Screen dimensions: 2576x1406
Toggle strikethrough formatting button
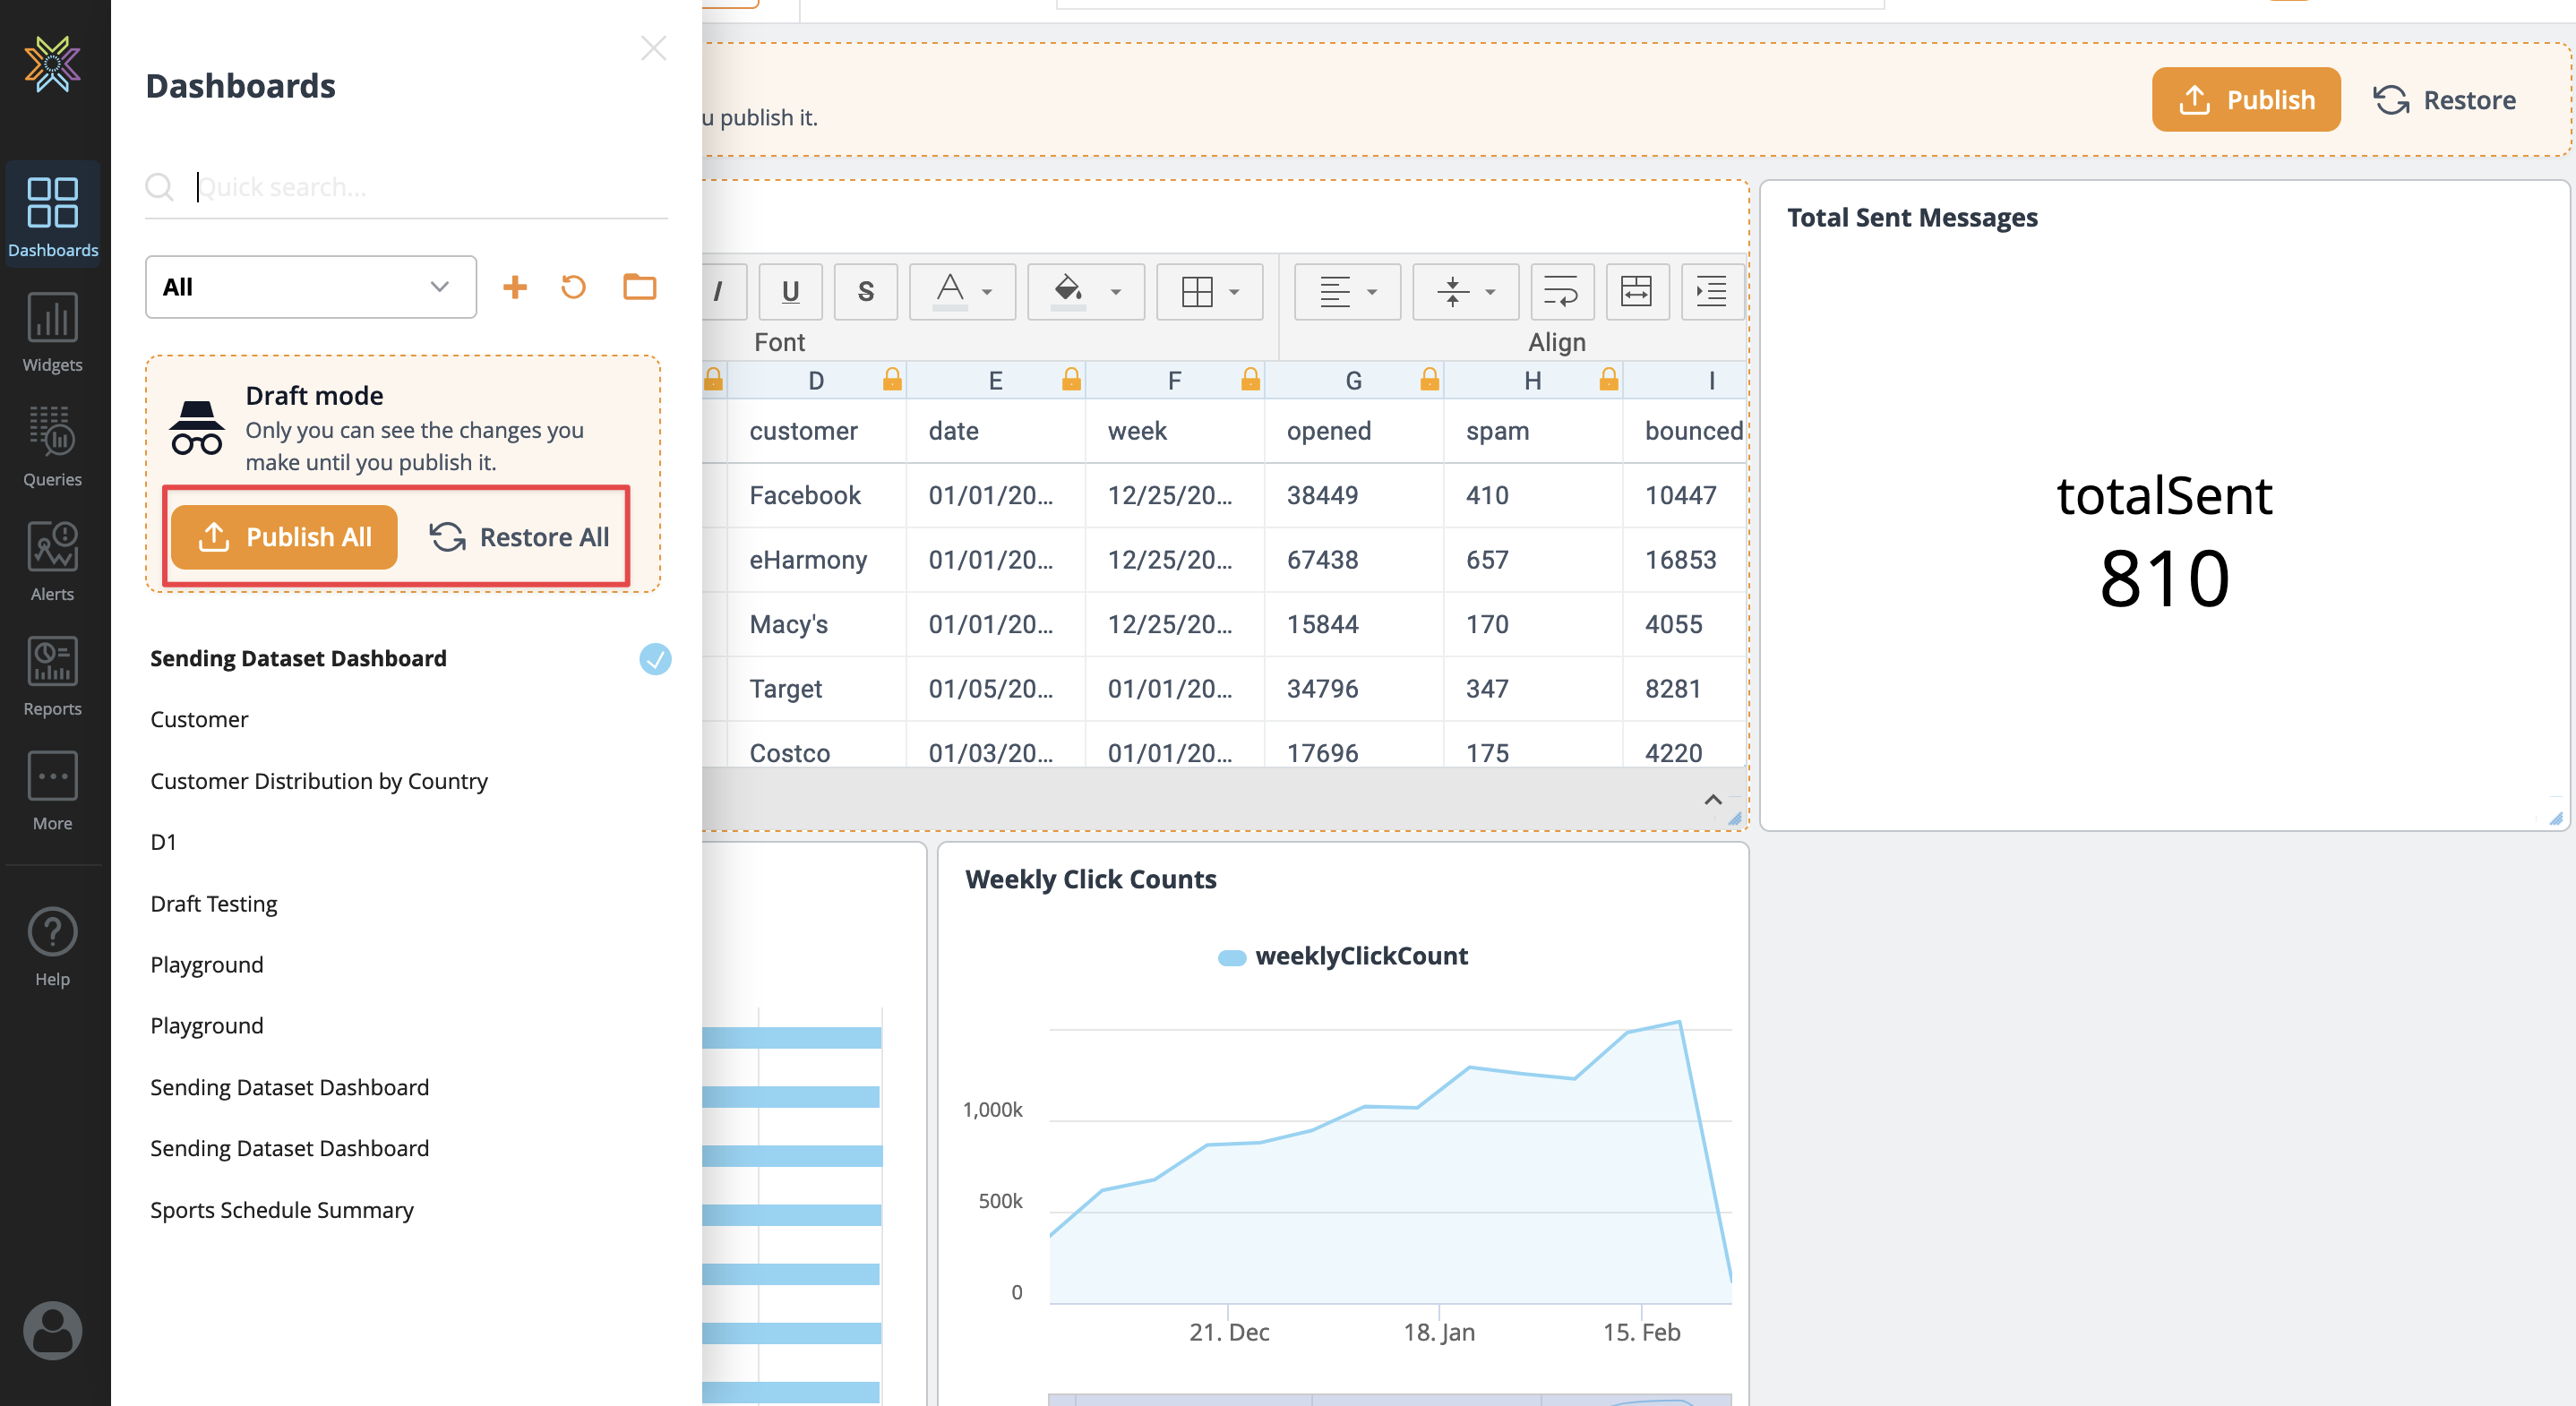[x=865, y=291]
